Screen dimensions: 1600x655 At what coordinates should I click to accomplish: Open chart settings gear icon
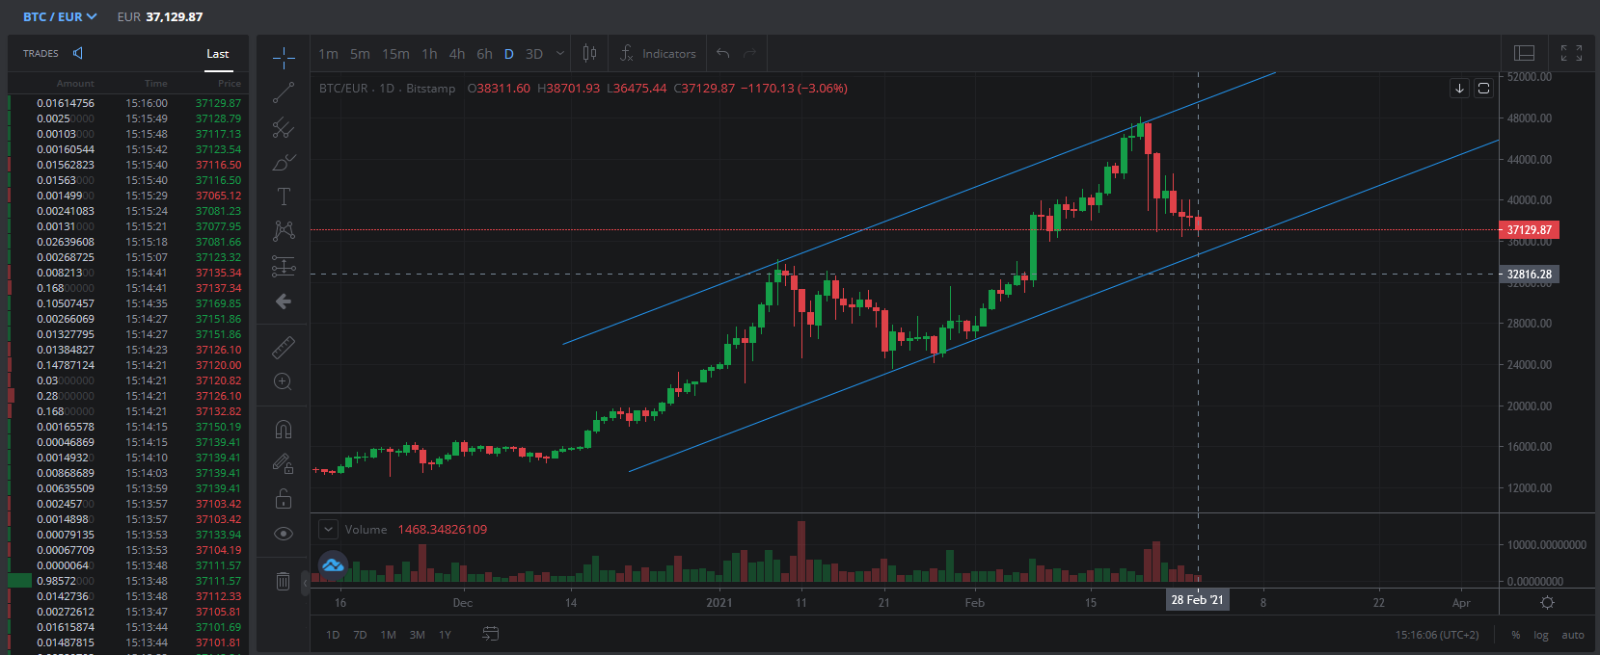click(1547, 603)
